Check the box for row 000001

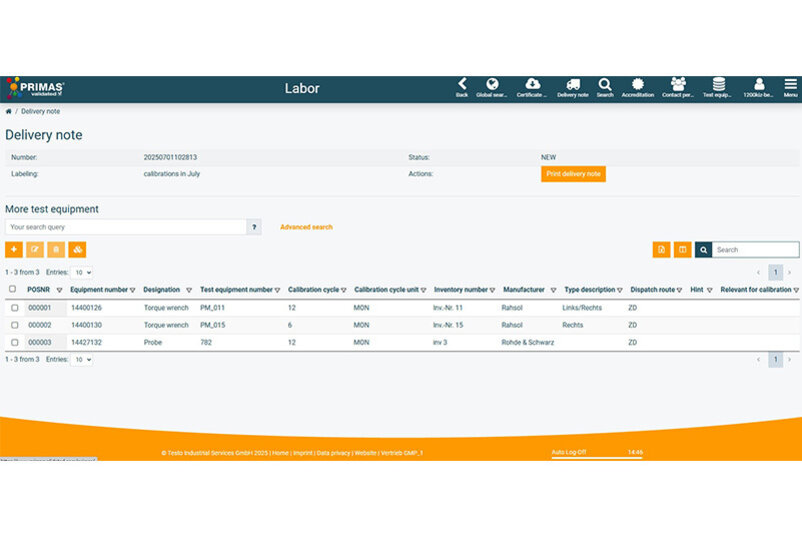(x=14, y=308)
